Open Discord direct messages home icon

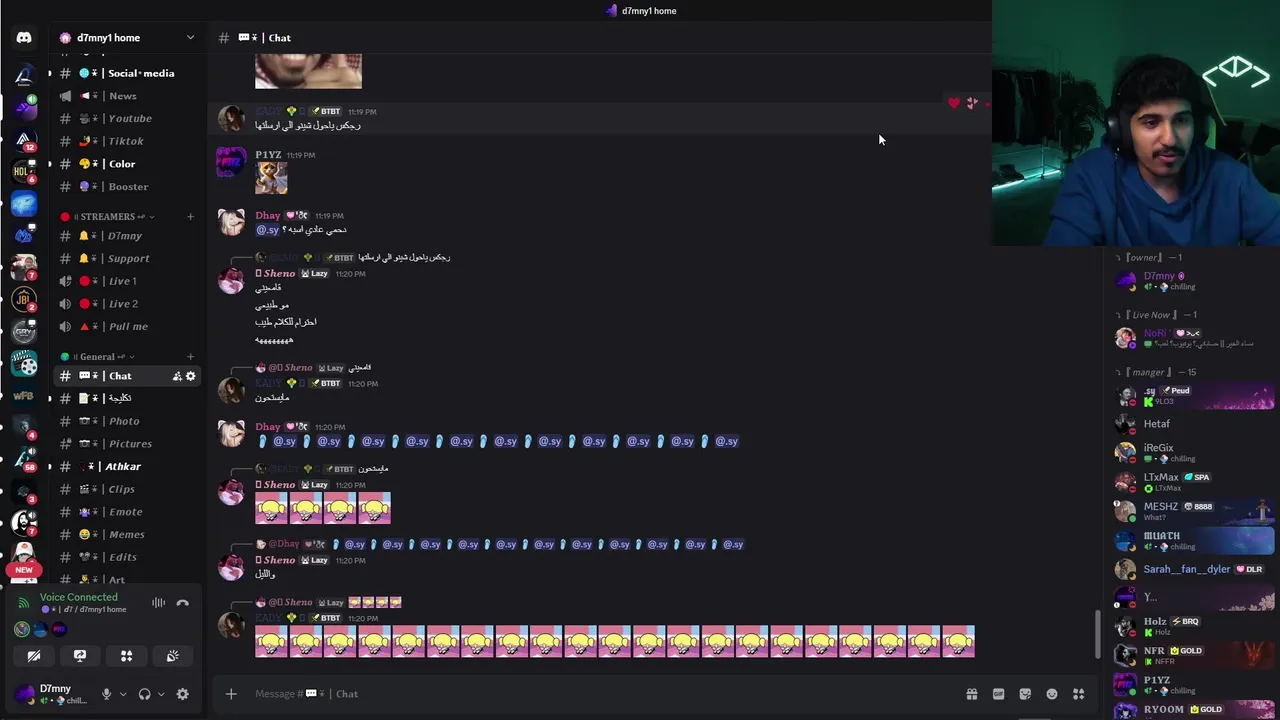tap(24, 38)
